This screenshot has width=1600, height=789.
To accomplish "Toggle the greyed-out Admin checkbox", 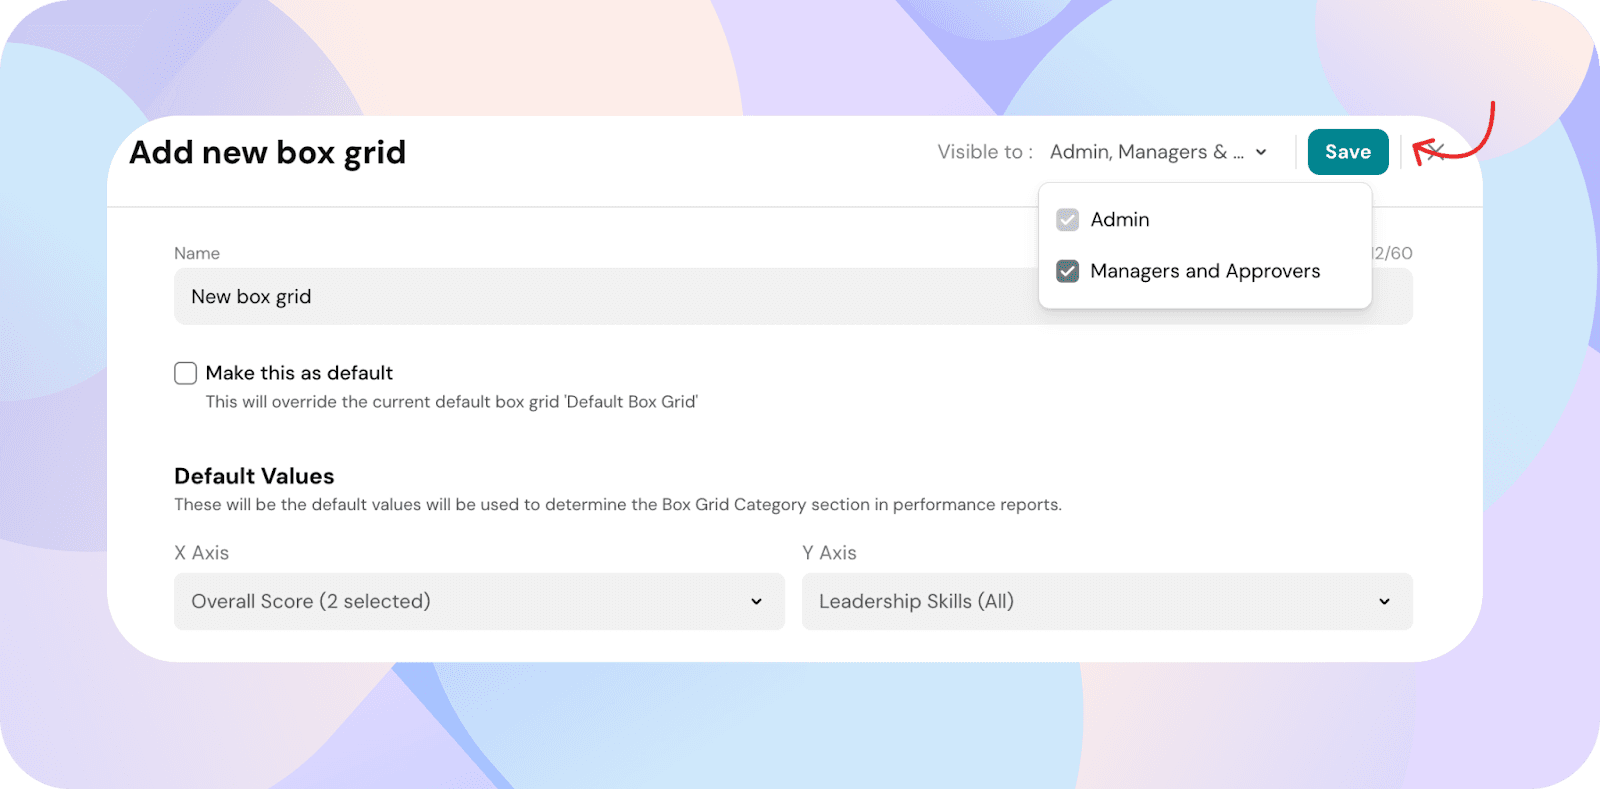I will 1068,220.
